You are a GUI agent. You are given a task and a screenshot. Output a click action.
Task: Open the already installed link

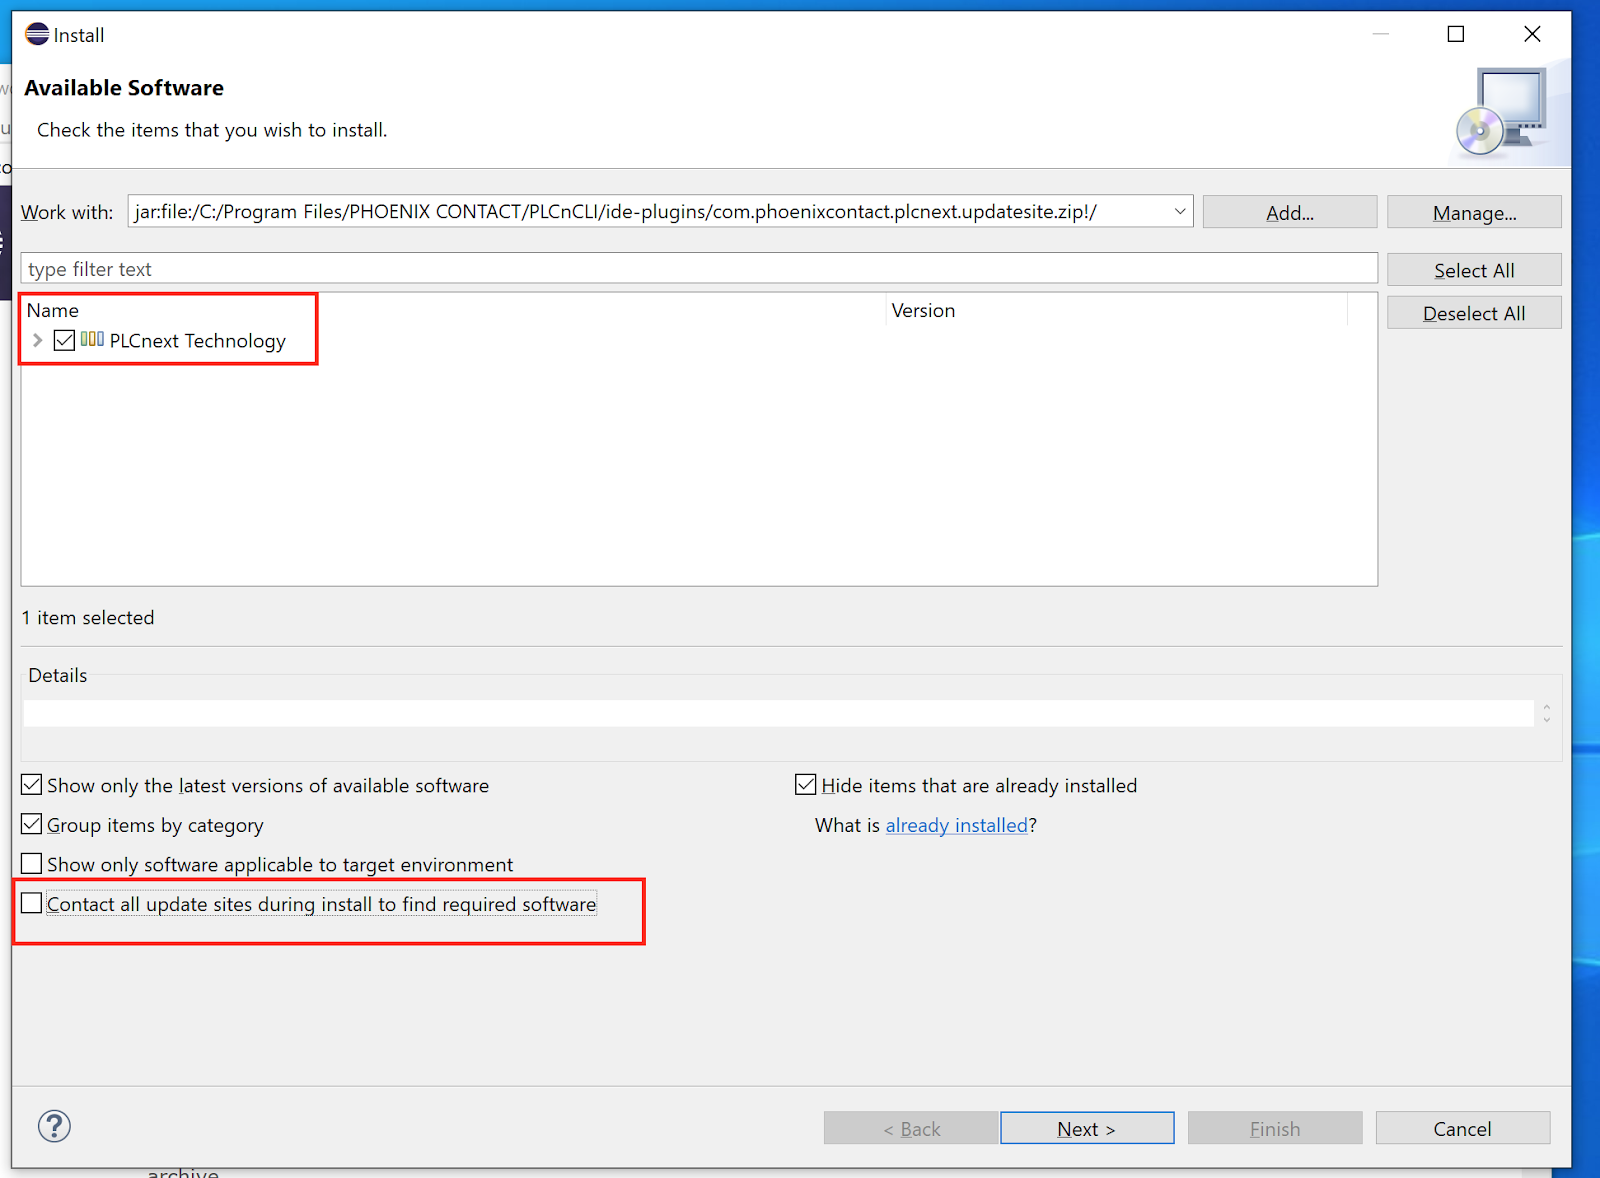point(957,825)
